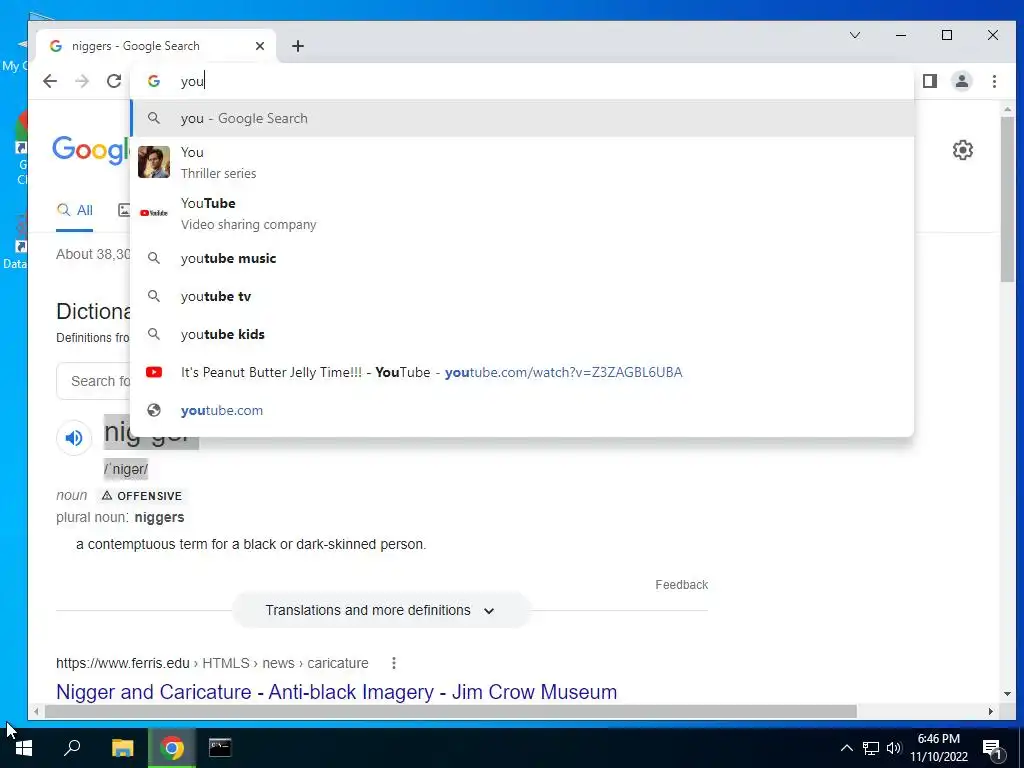Reload the page with the refresh icon
The width and height of the screenshot is (1024, 768).
[x=114, y=81]
